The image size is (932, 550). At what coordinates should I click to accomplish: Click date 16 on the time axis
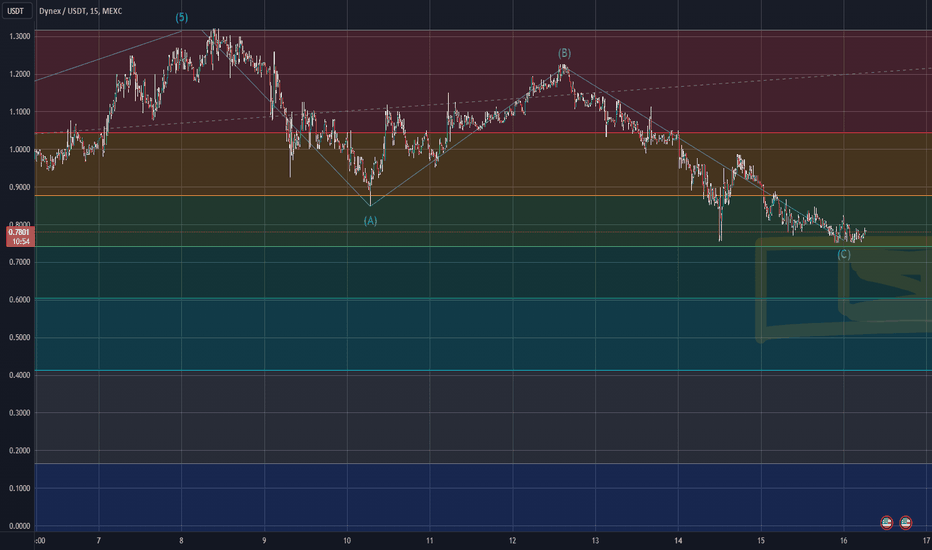click(x=843, y=540)
